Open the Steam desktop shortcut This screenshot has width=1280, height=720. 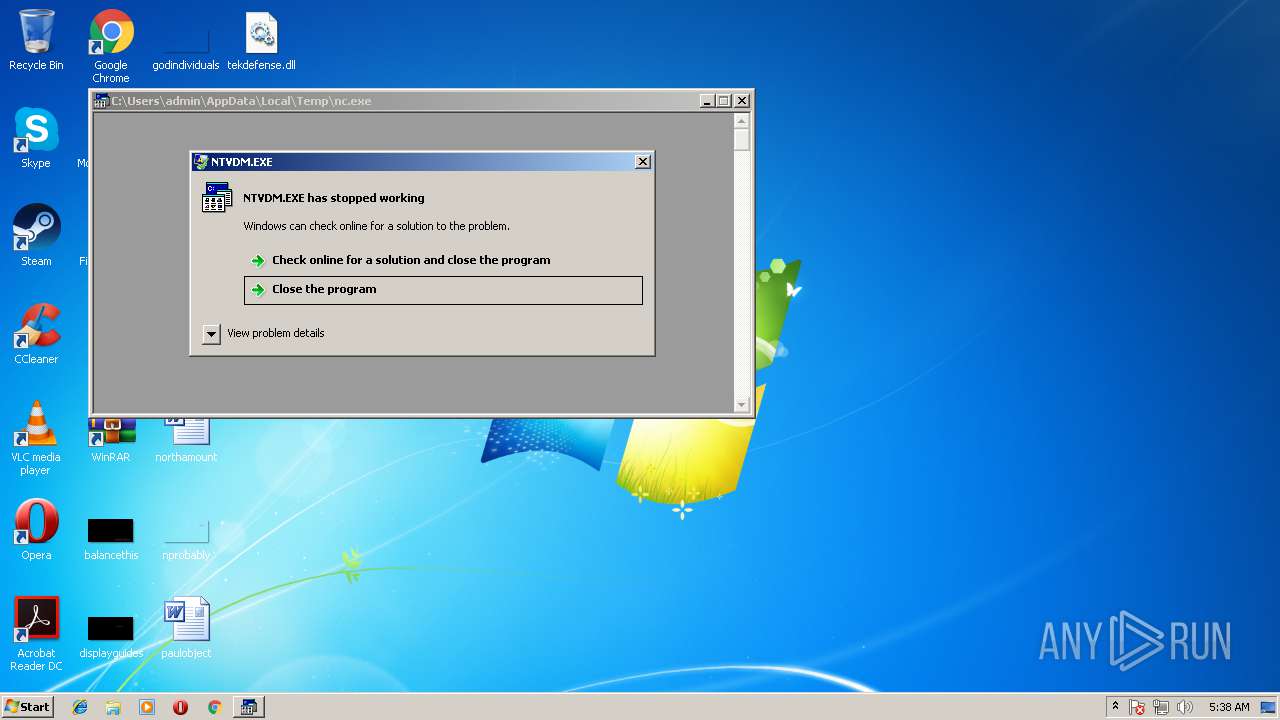tap(36, 236)
